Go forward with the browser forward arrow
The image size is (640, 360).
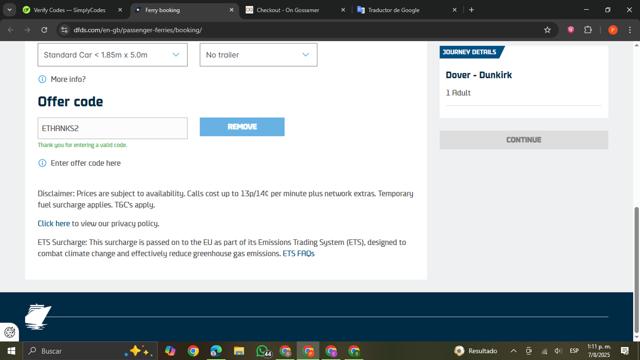pos(27,30)
